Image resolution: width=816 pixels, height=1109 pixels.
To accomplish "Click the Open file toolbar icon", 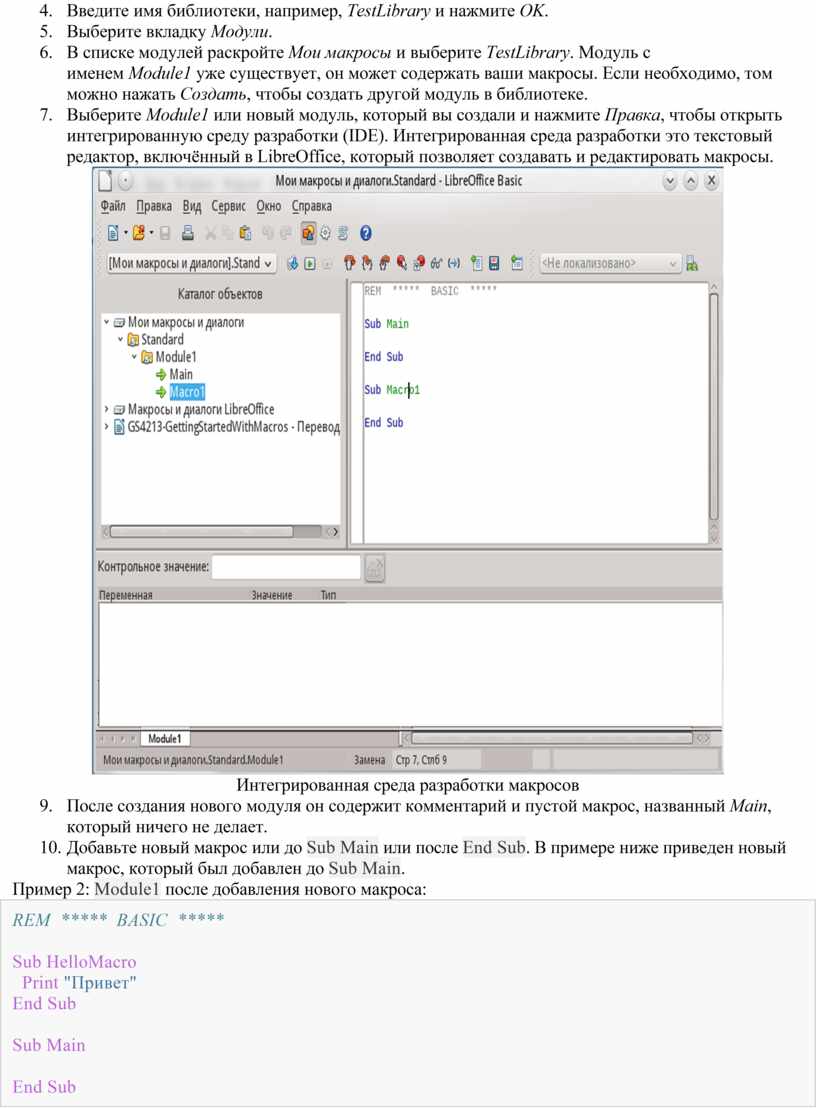I will click(x=138, y=233).
